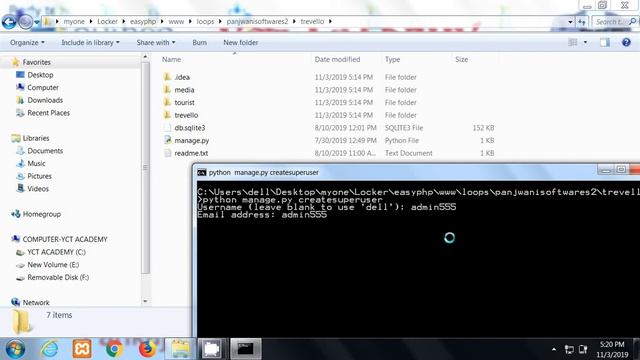Viewport: 640px width, 360px height.
Task: Show hidden system tray icons
Action: click(553, 349)
